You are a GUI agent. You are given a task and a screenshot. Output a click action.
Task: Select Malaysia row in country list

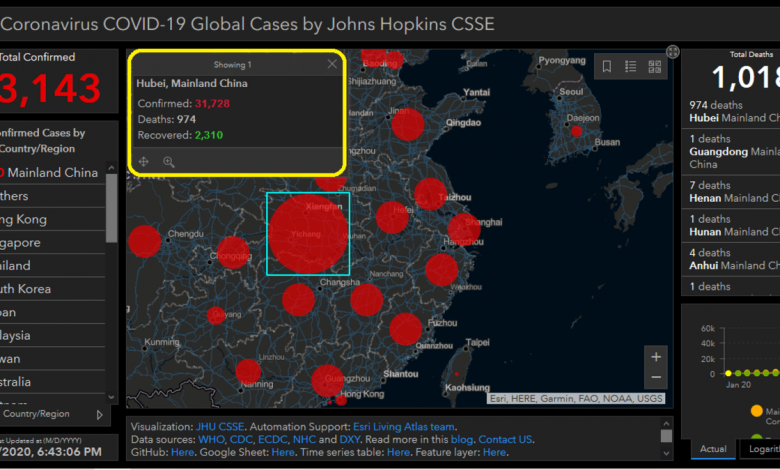(52, 336)
